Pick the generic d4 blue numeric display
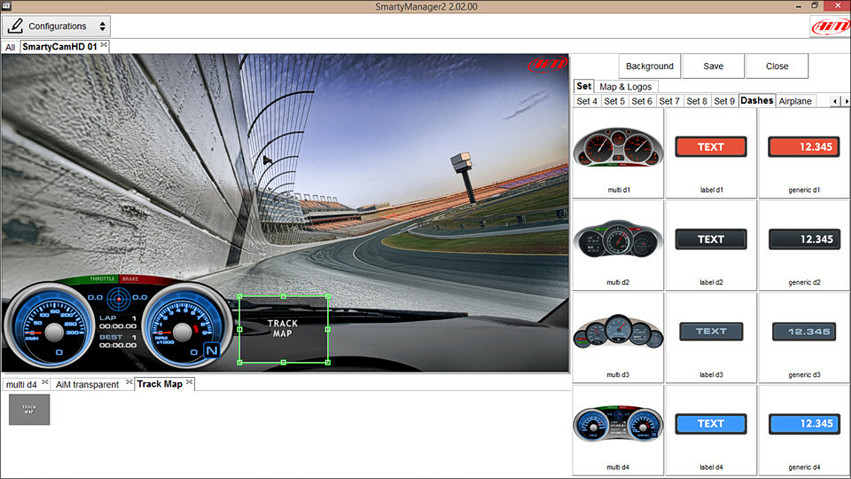851x479 pixels. (803, 424)
